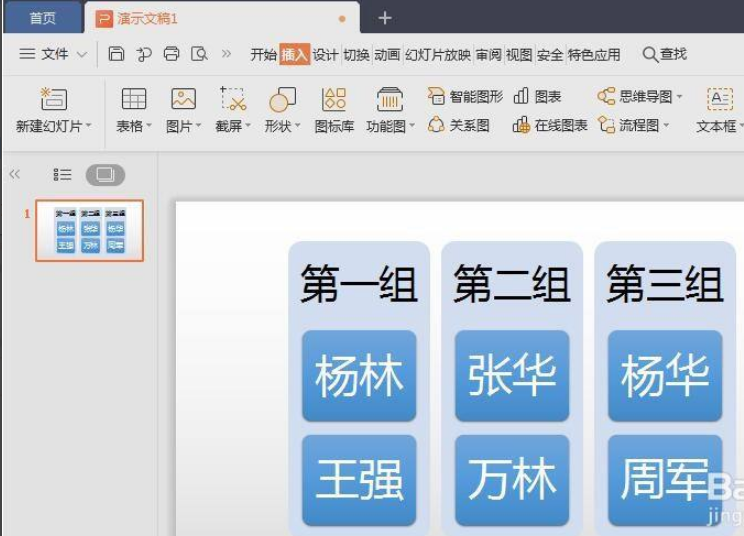
Task: Expand Table dropdown arrow
Action: coord(149,126)
